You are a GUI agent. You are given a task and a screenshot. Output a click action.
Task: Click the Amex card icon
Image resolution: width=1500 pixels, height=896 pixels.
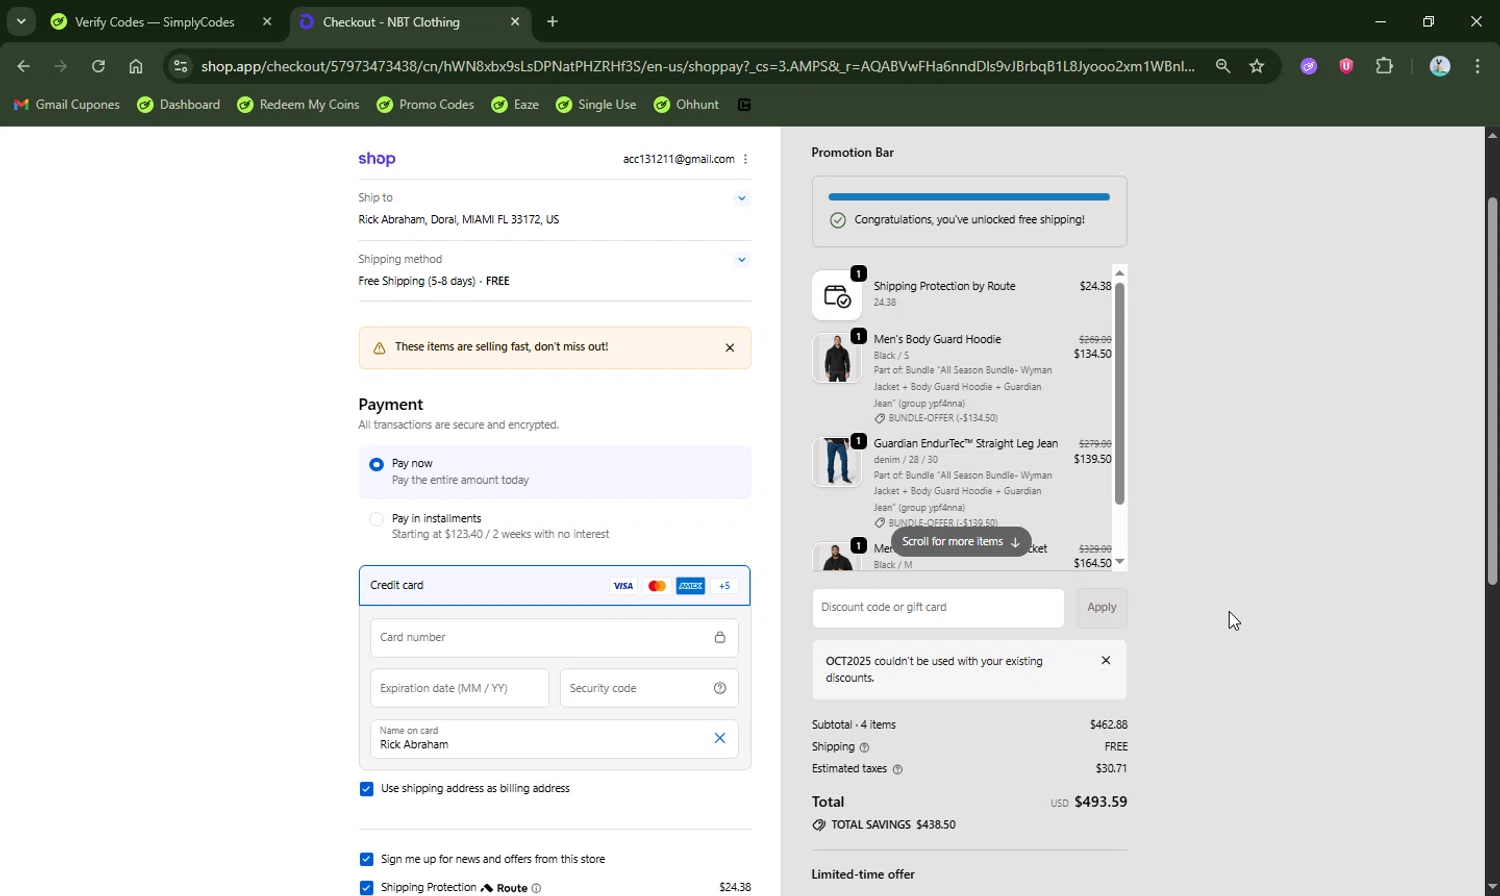click(x=690, y=586)
